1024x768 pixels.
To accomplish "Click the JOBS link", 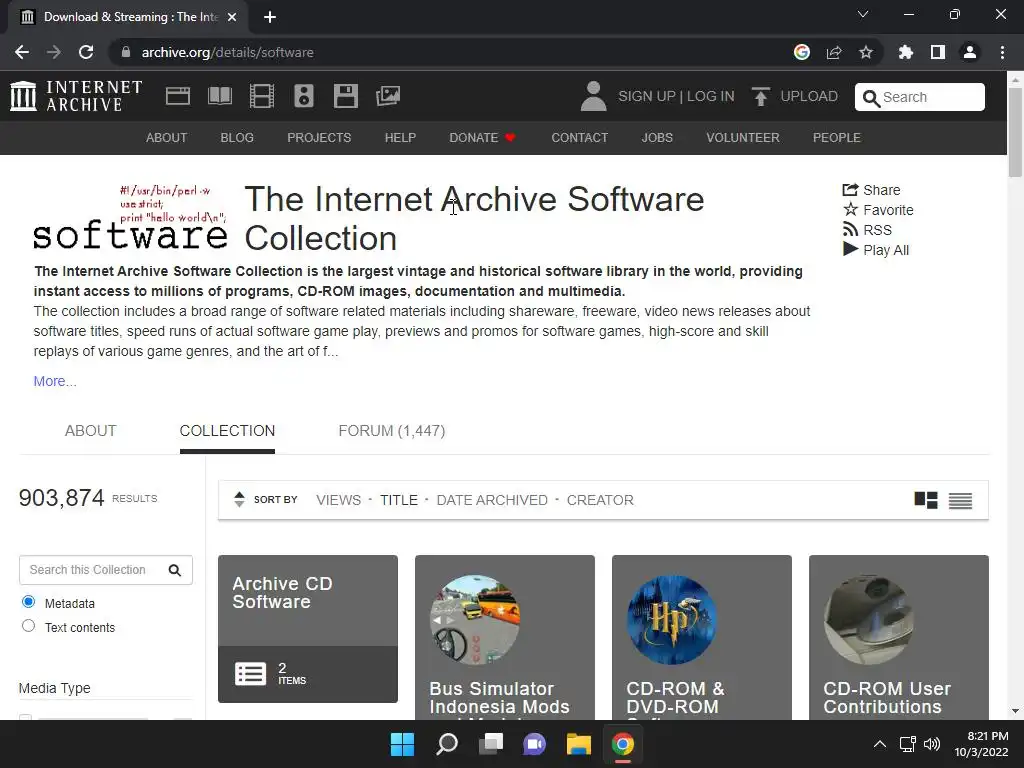I will tap(657, 138).
